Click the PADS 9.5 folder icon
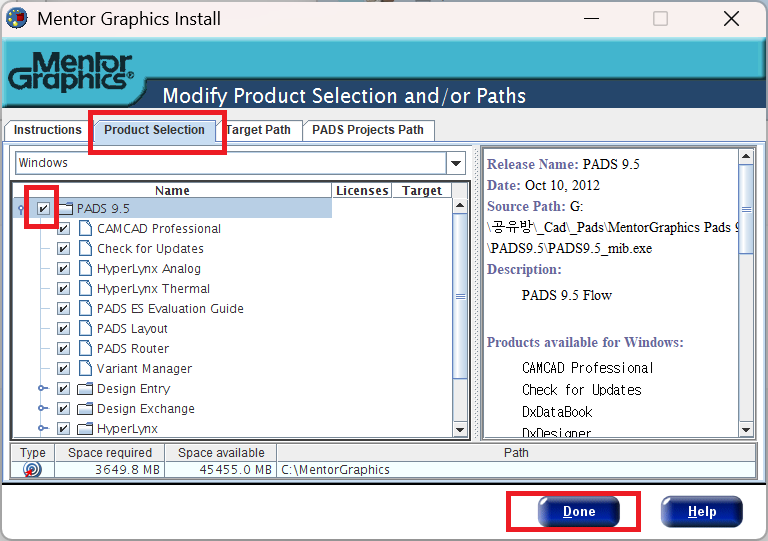 (66, 209)
